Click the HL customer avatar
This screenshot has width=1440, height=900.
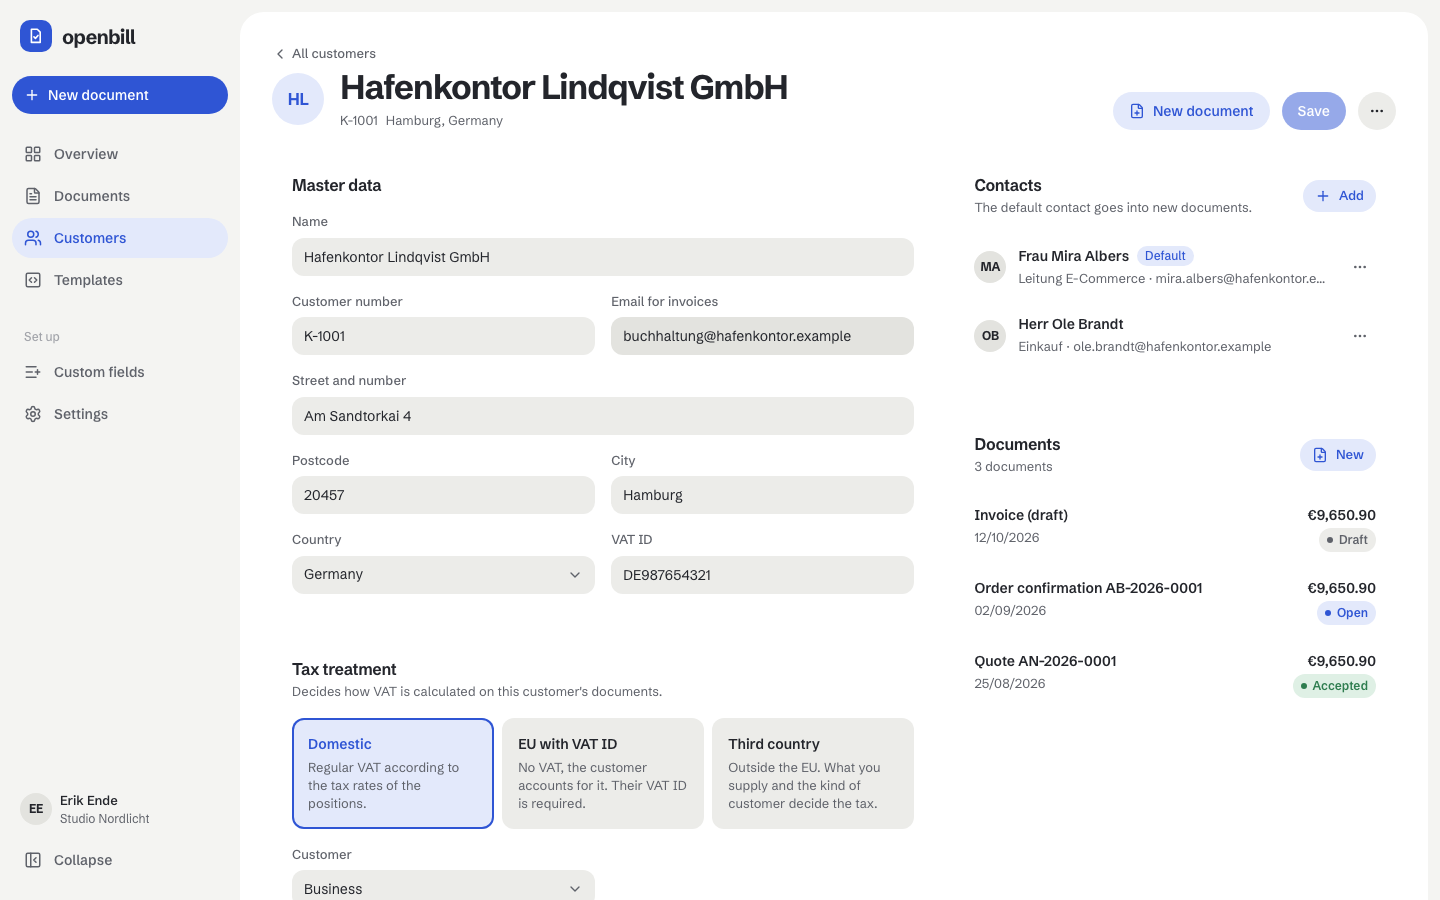[x=298, y=99]
